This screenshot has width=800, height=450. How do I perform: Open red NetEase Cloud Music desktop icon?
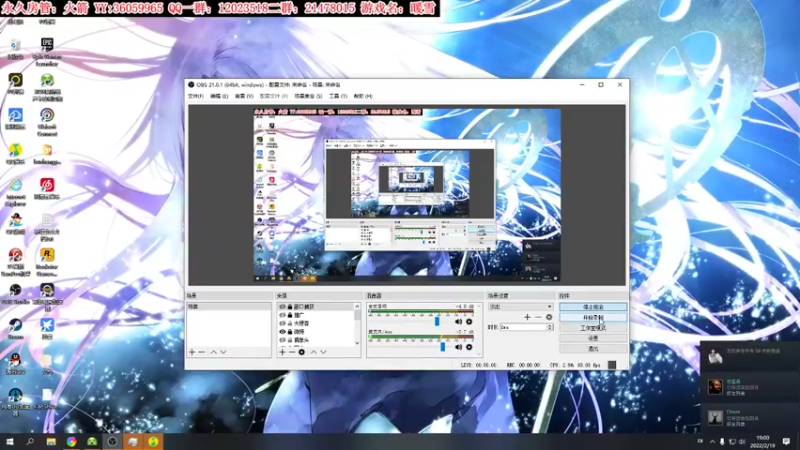click(x=47, y=188)
